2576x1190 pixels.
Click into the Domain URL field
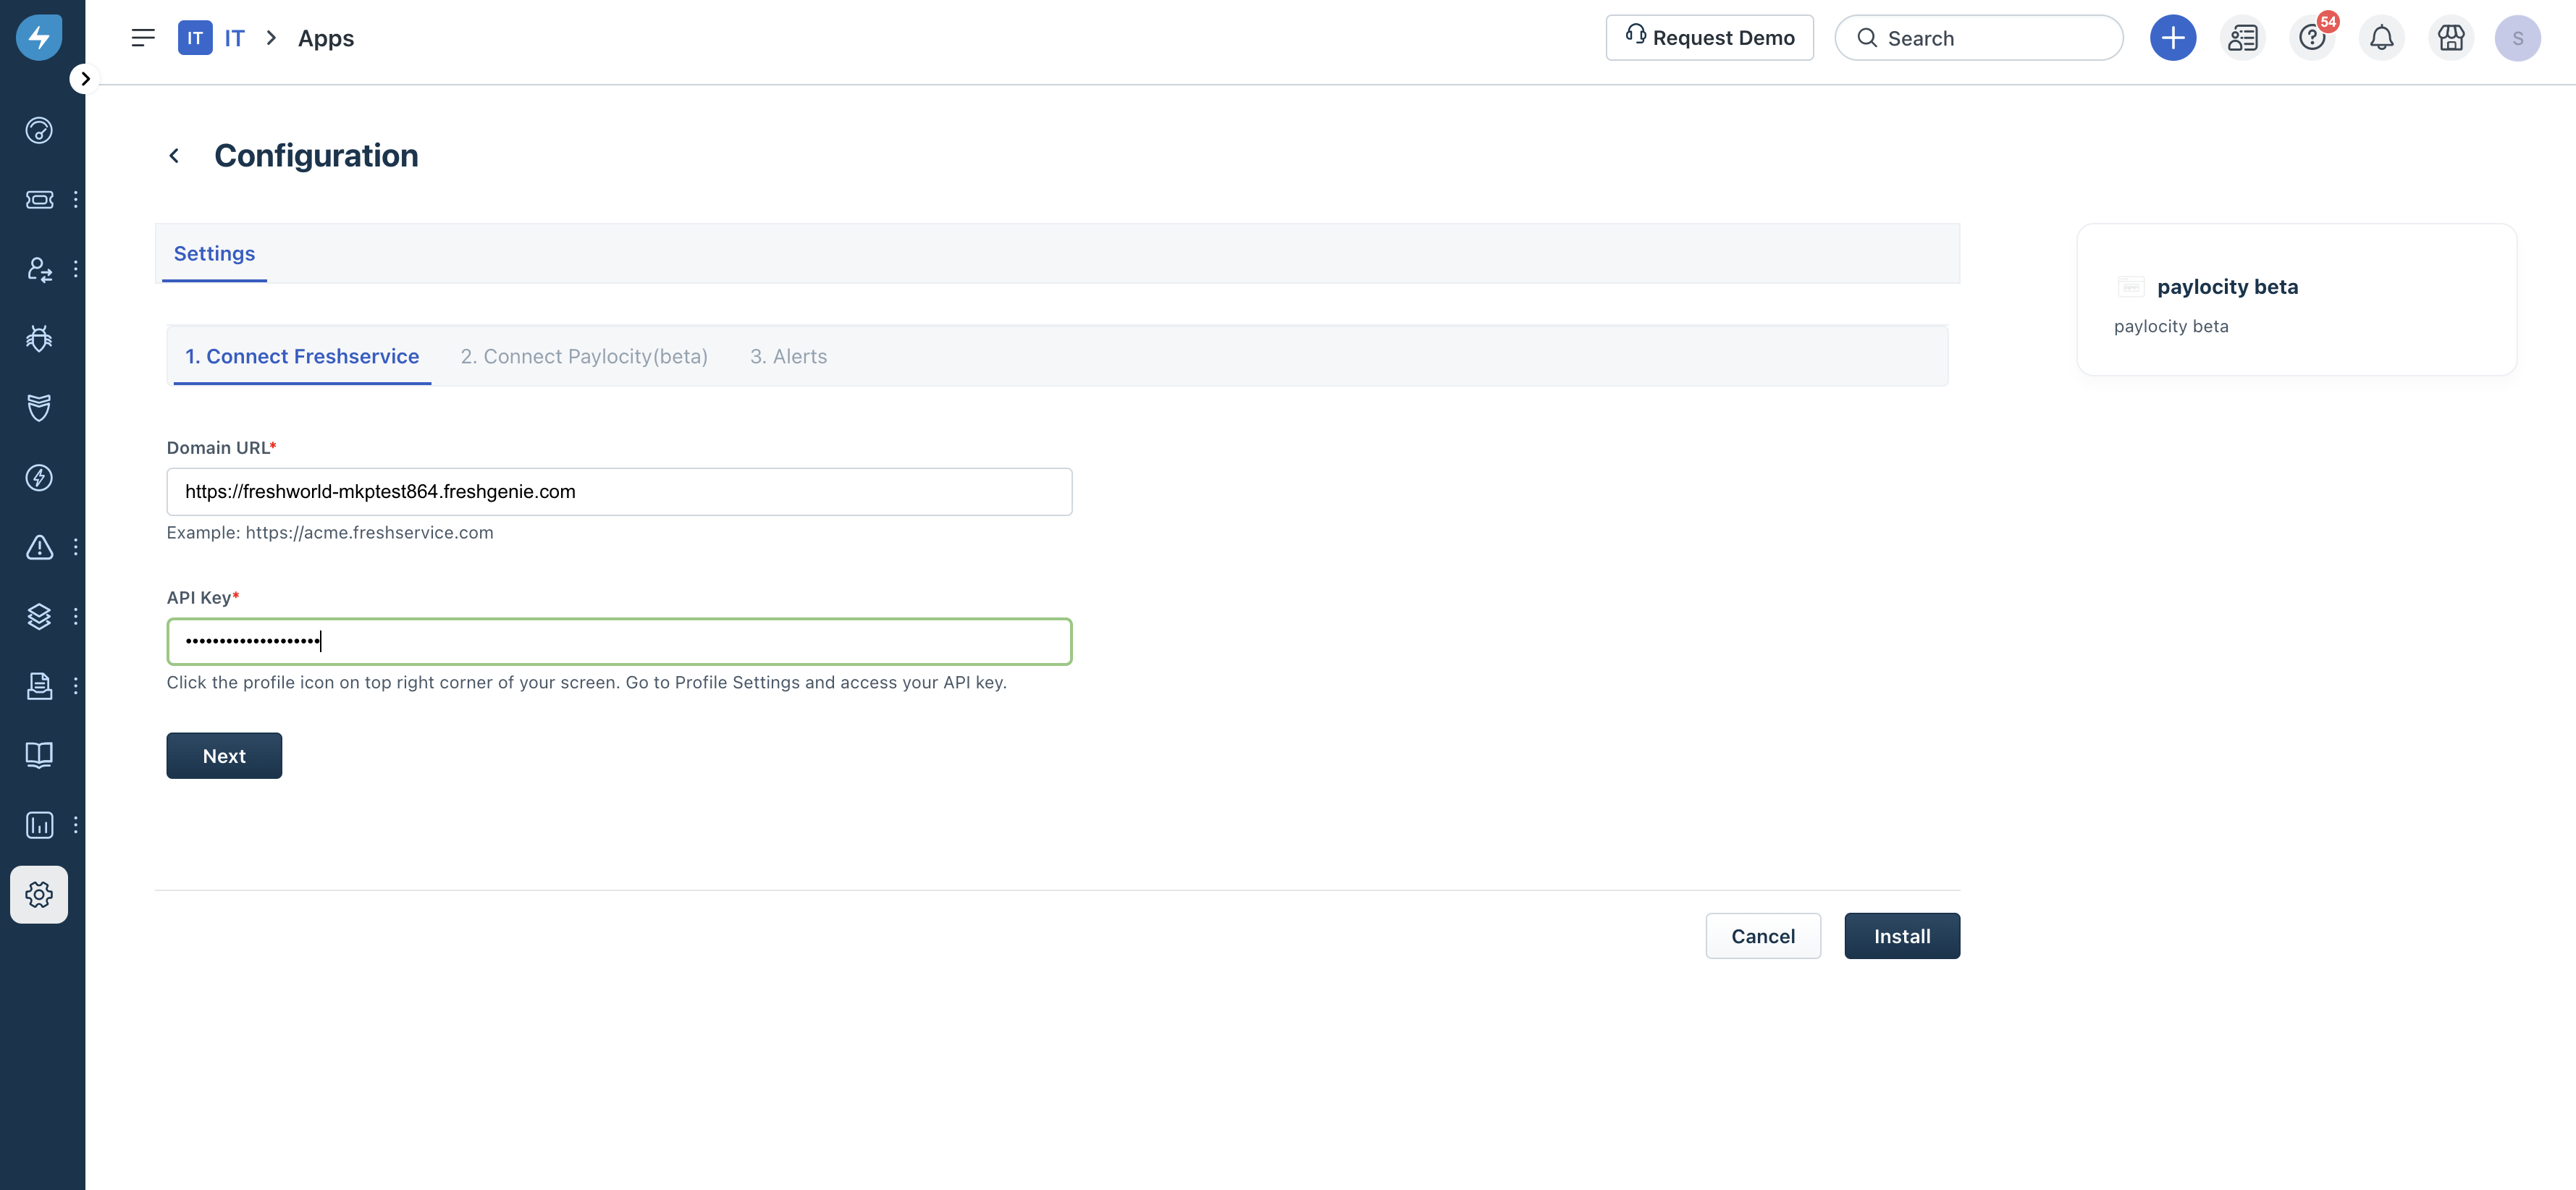(x=619, y=492)
